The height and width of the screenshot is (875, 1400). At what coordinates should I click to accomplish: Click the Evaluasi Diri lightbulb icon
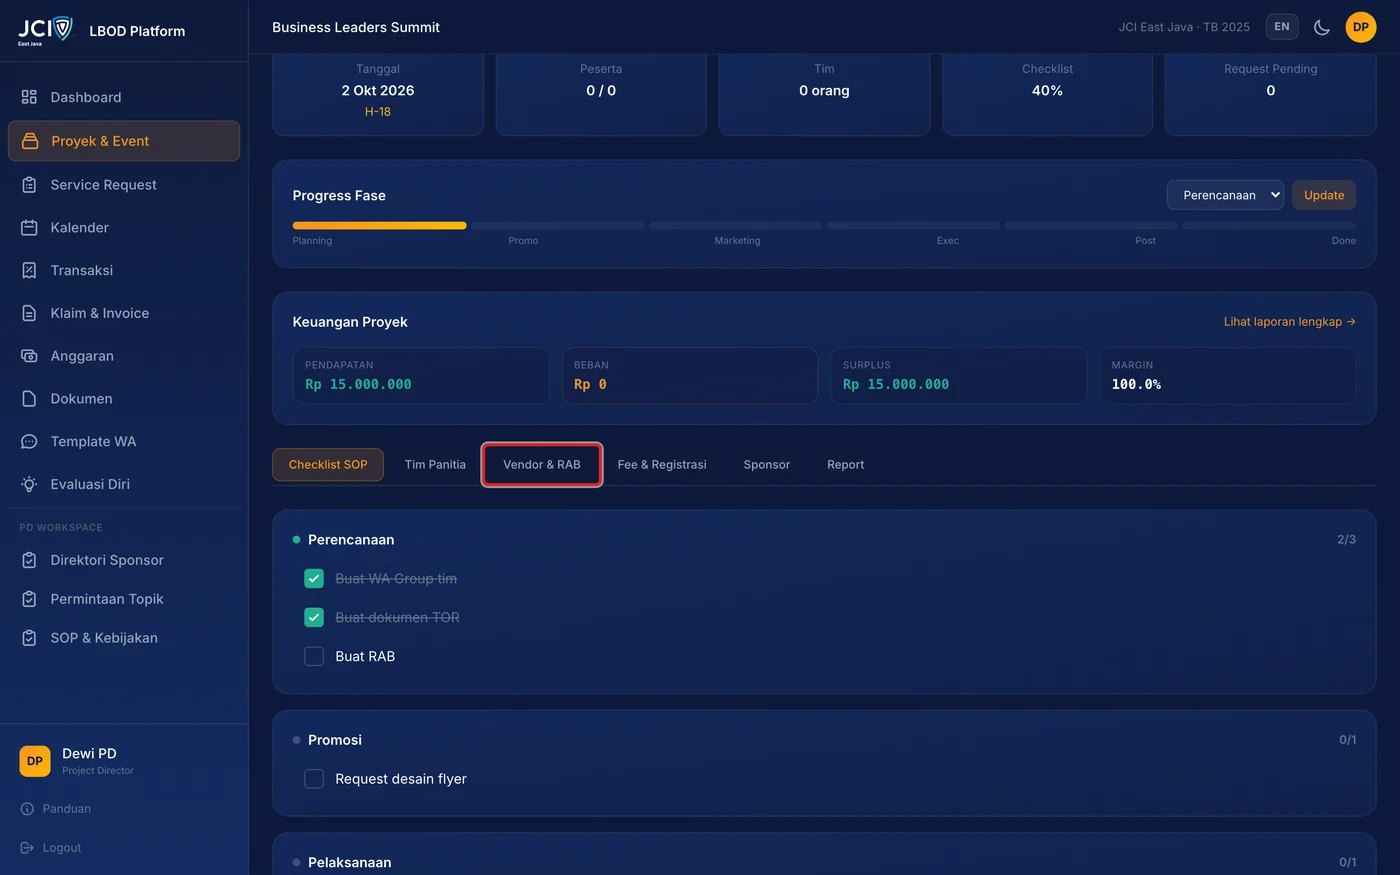tap(29, 484)
